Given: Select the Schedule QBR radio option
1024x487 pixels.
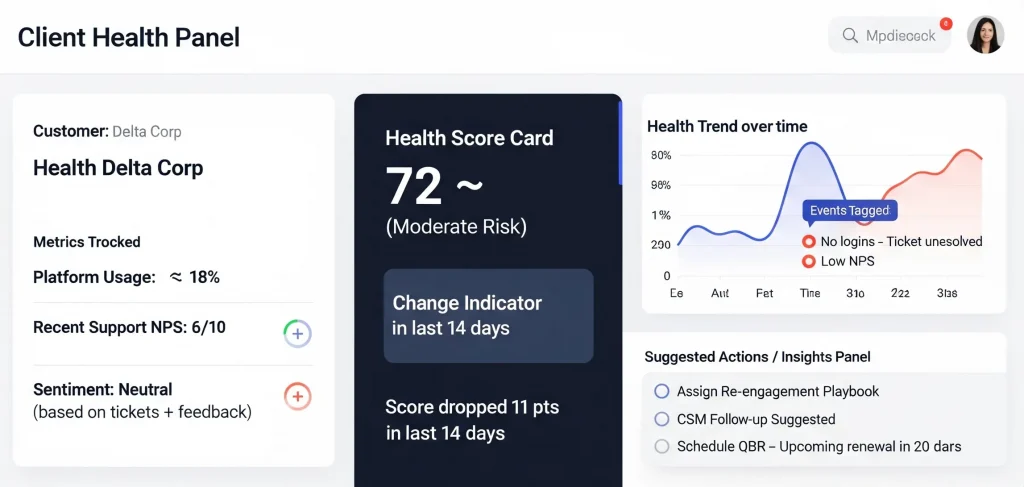Looking at the screenshot, I should pos(661,447).
